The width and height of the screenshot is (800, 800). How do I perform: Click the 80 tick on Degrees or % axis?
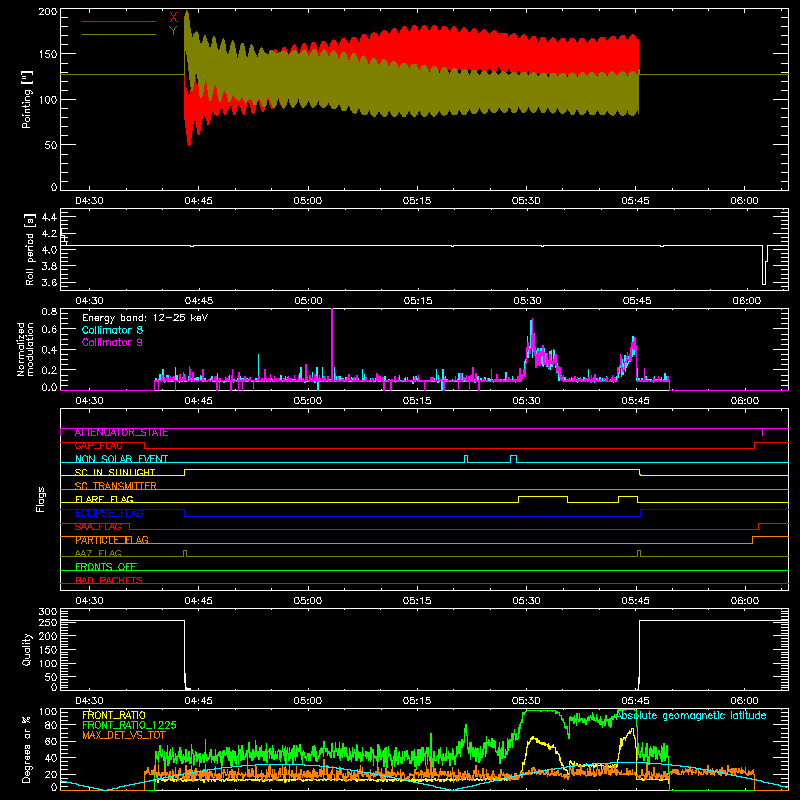(x=51, y=725)
